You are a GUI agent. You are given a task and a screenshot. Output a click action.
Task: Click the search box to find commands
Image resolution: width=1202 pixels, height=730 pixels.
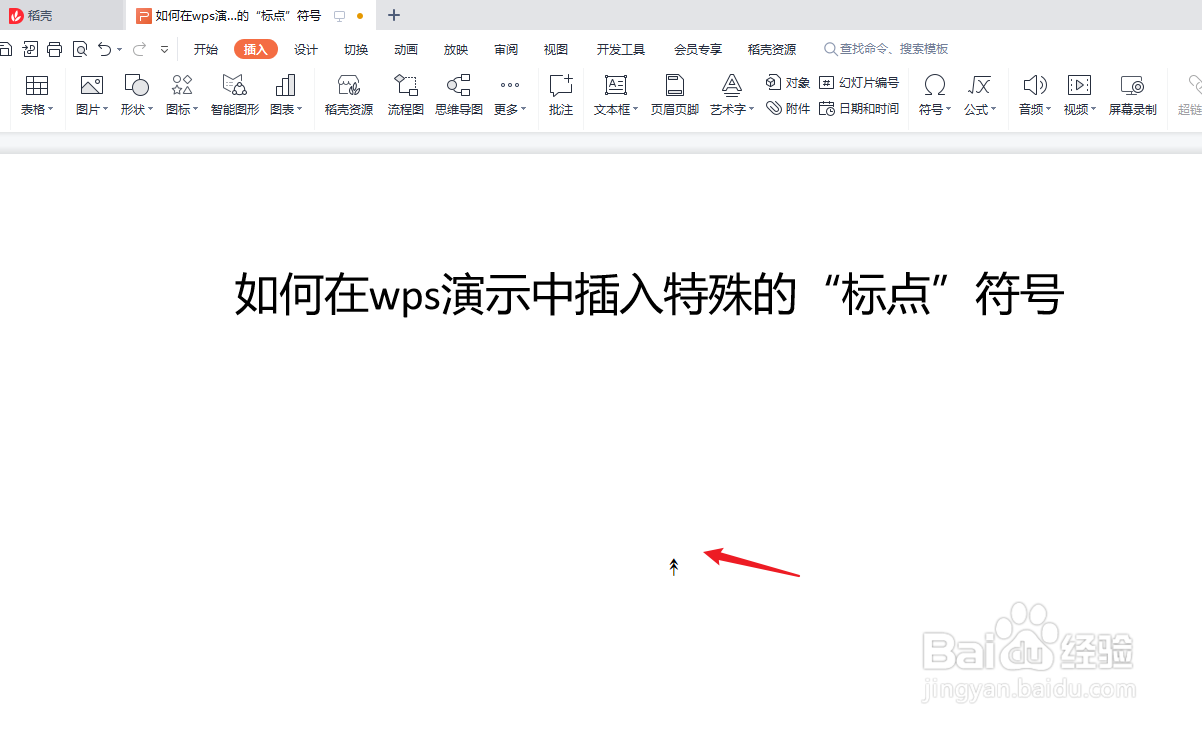tap(885, 48)
